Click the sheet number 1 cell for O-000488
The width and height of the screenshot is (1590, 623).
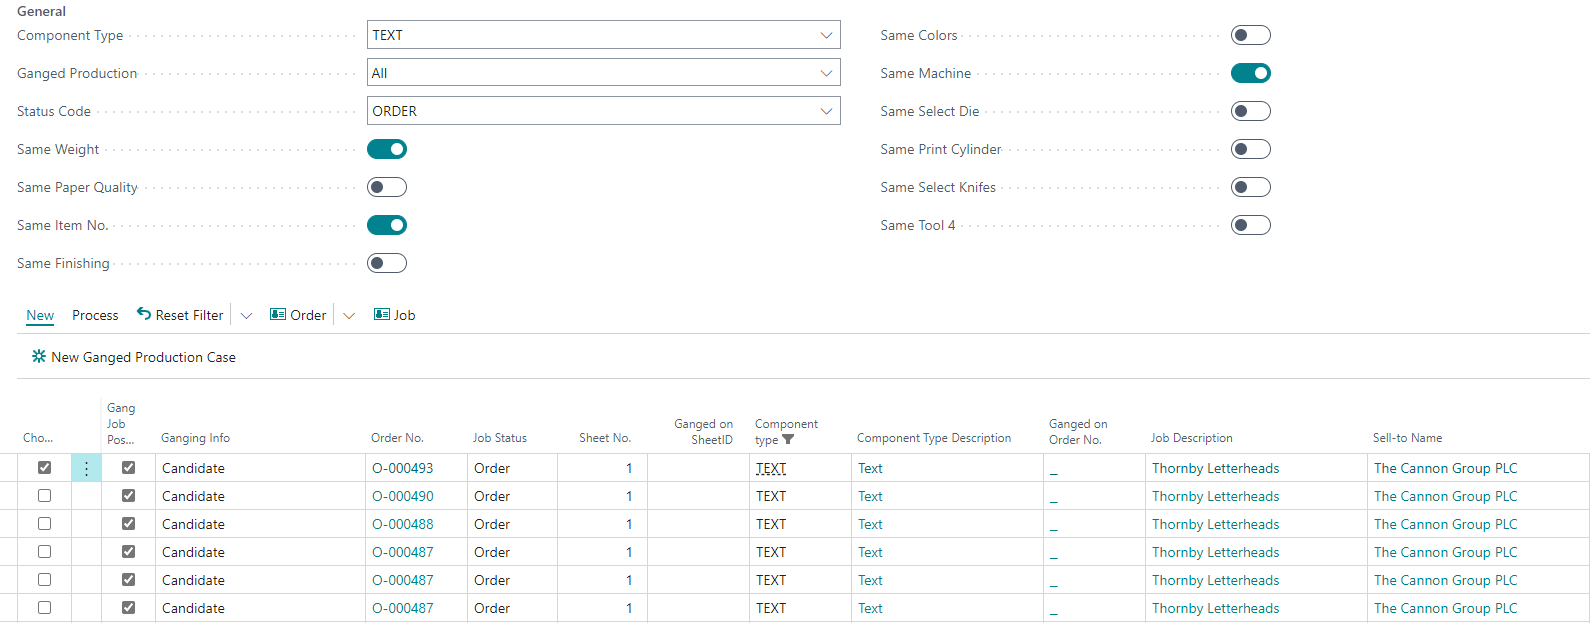coord(602,524)
